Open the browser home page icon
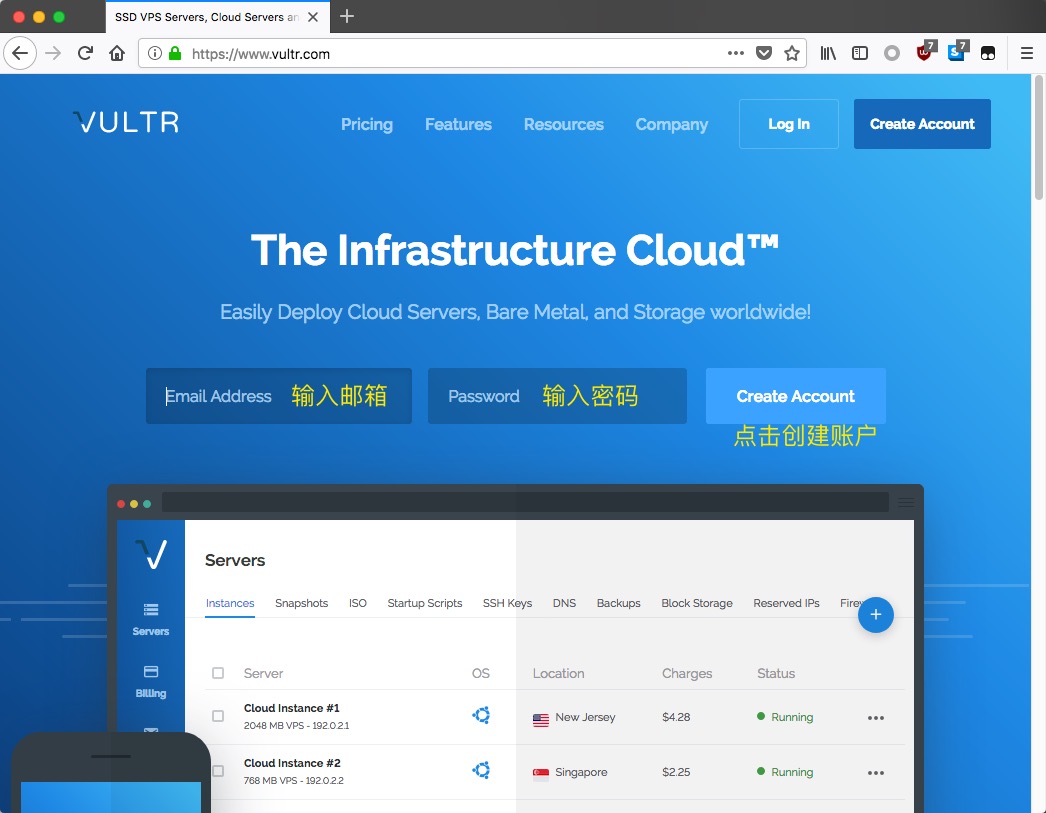1046x813 pixels. 117,53
